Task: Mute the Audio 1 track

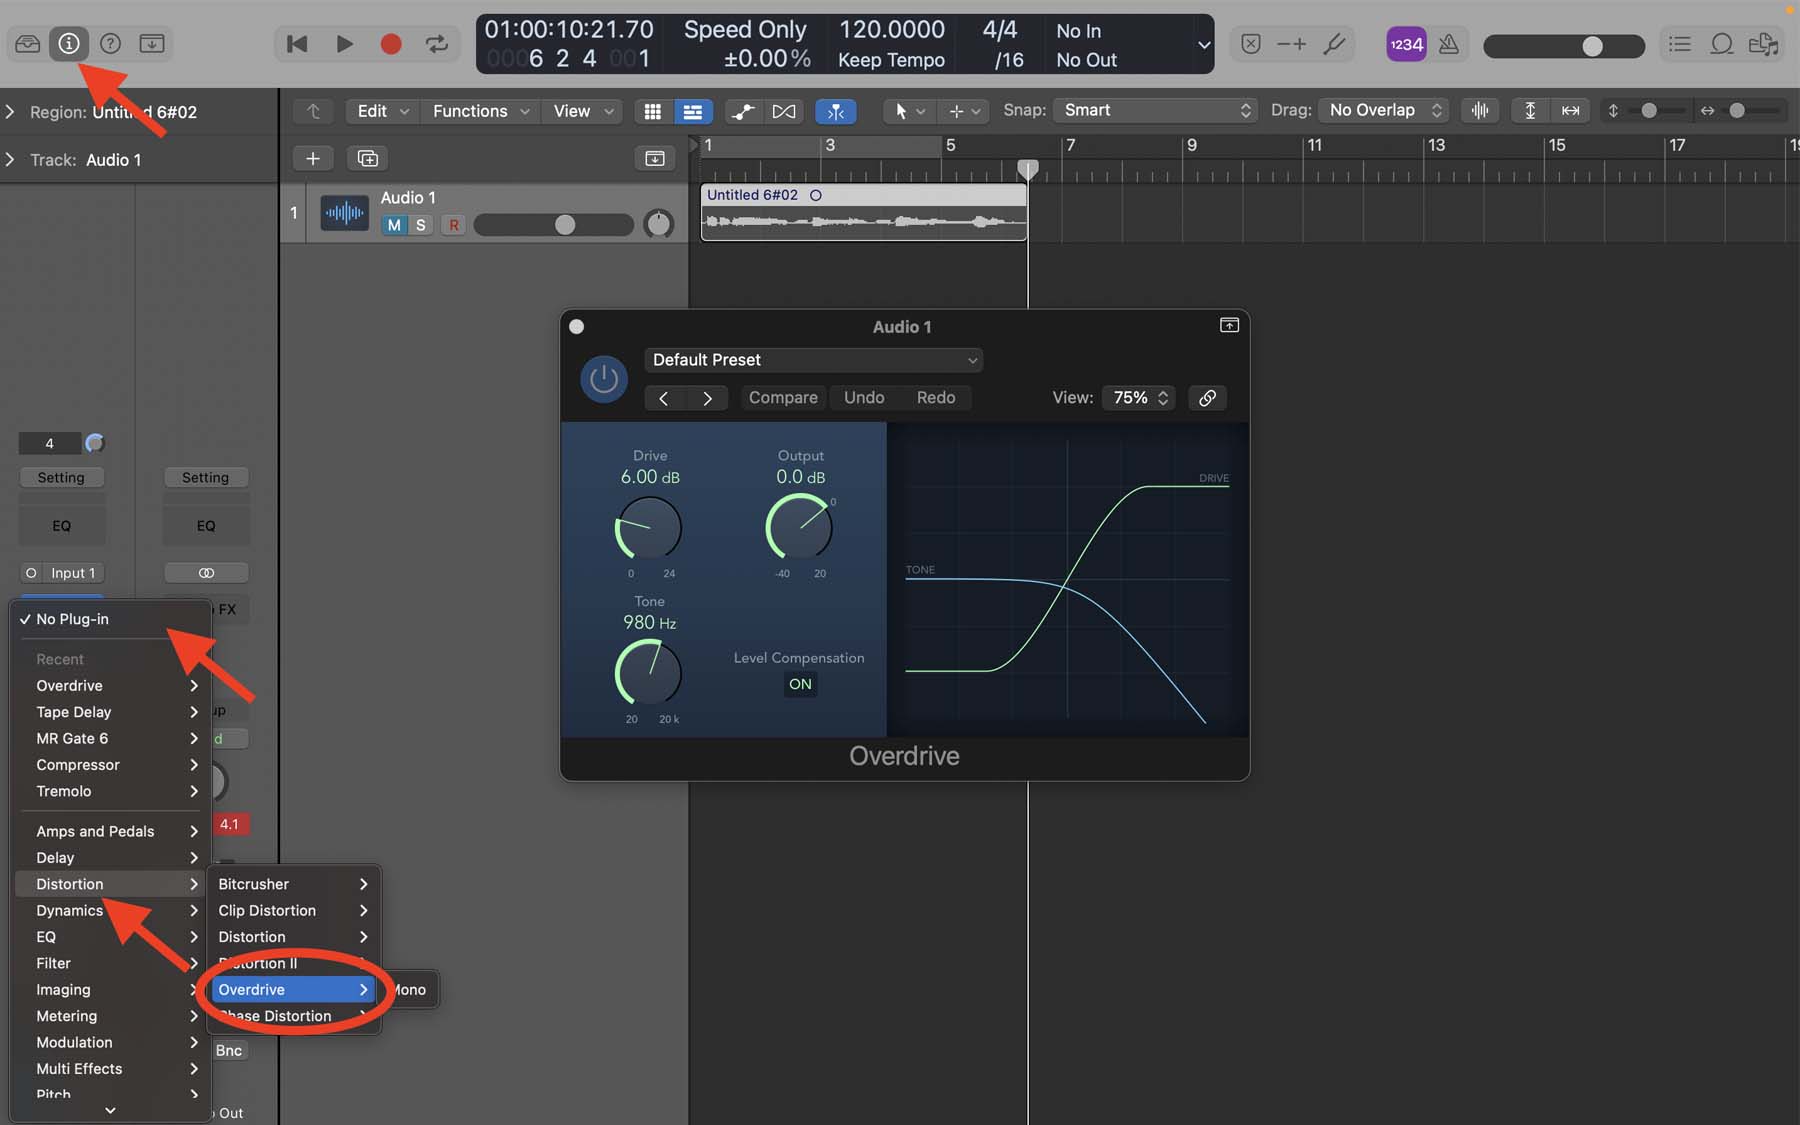Action: click(x=394, y=225)
